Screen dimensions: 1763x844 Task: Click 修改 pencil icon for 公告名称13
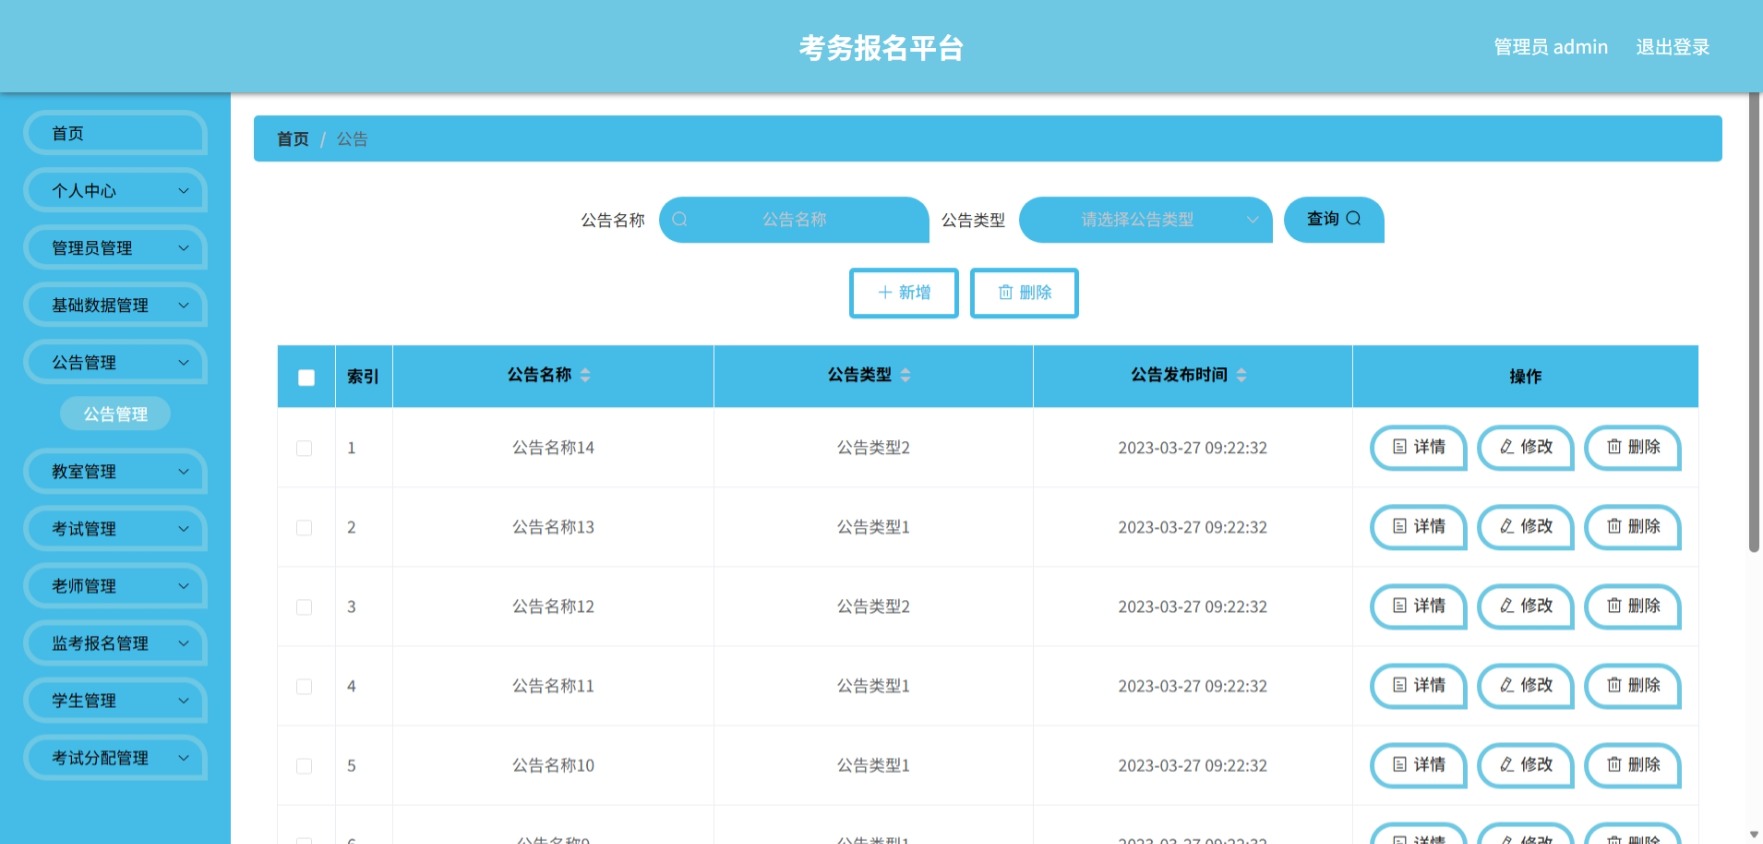tap(1507, 526)
